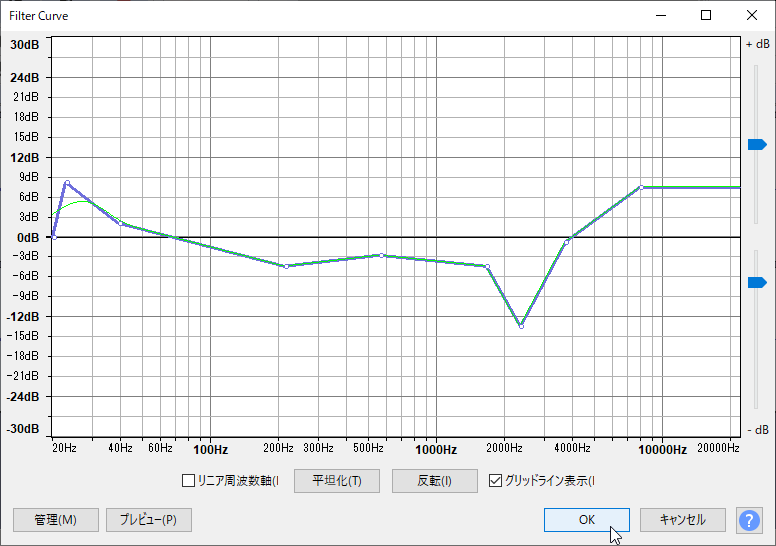This screenshot has width=776, height=546.
Task: Close the Filter Curve dialog
Action: coord(752,15)
